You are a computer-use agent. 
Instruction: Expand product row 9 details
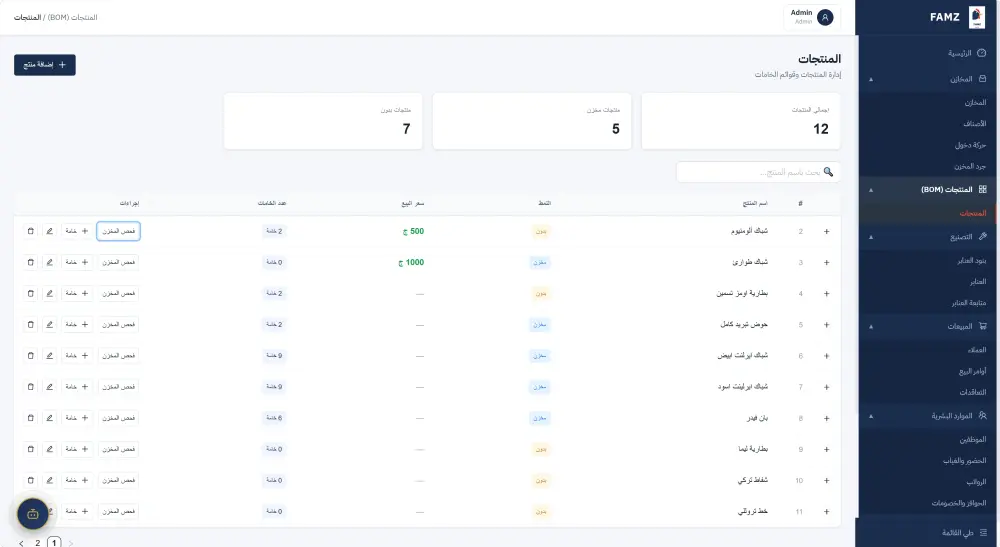click(x=827, y=449)
